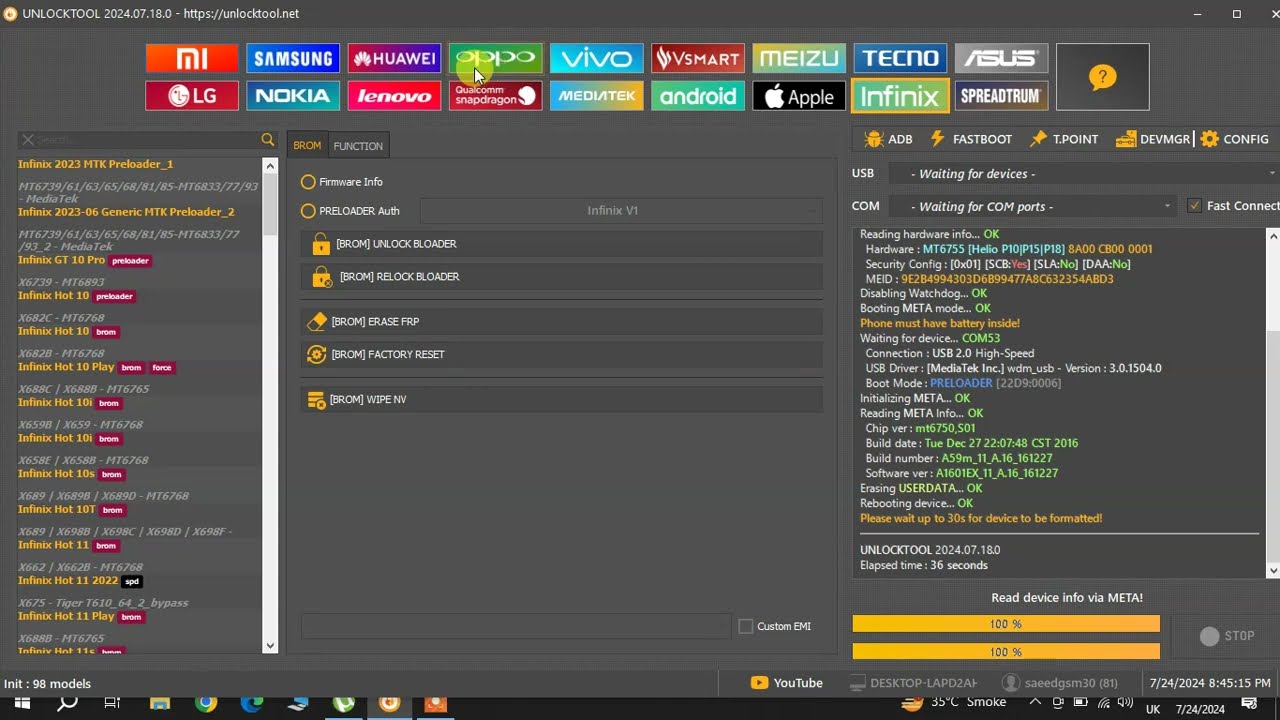Select the Xiaomi MI brand icon

point(192,58)
